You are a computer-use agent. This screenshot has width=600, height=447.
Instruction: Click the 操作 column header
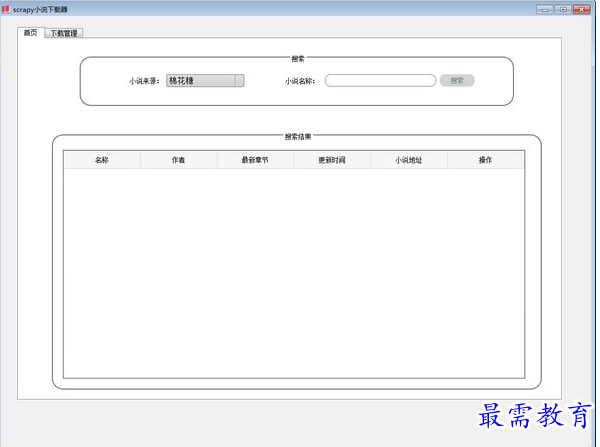point(486,160)
